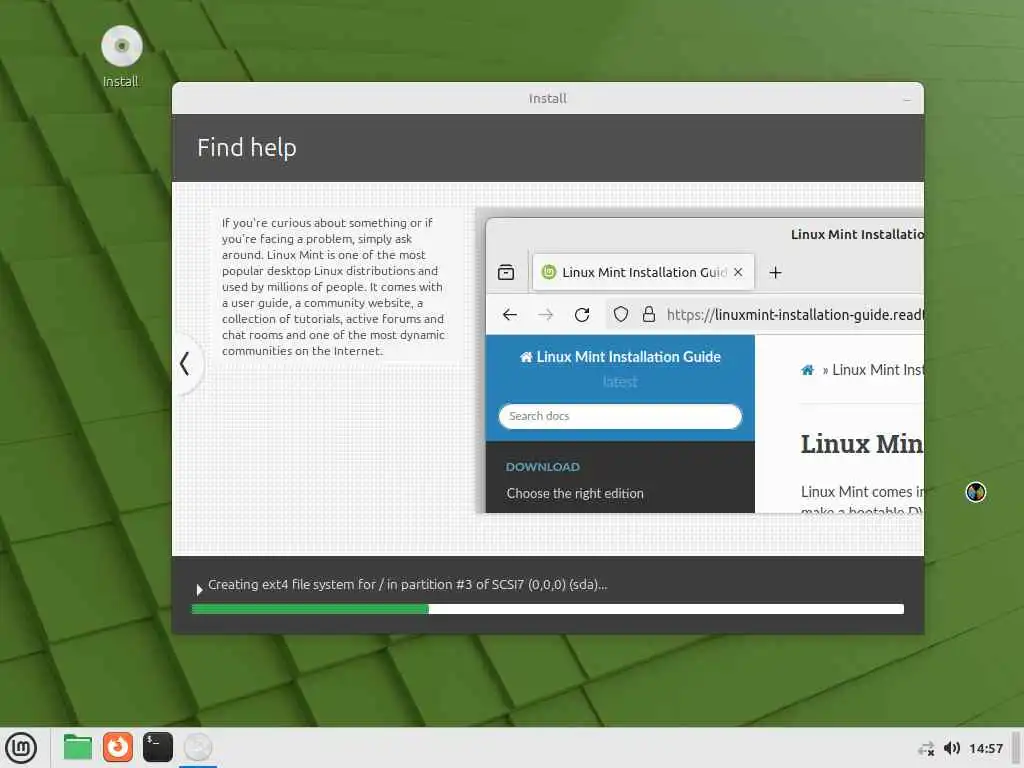
Task: Click the show desktop strip at the panel end
Action: click(x=1016, y=748)
